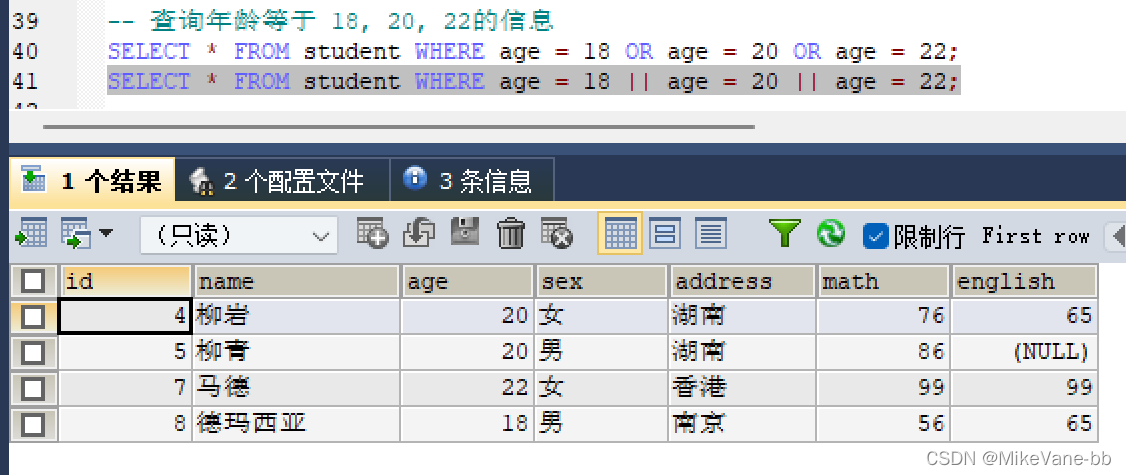Click line 40 SELECT statement with OR
Image resolution: width=1126 pixels, height=475 pixels.
coord(534,52)
